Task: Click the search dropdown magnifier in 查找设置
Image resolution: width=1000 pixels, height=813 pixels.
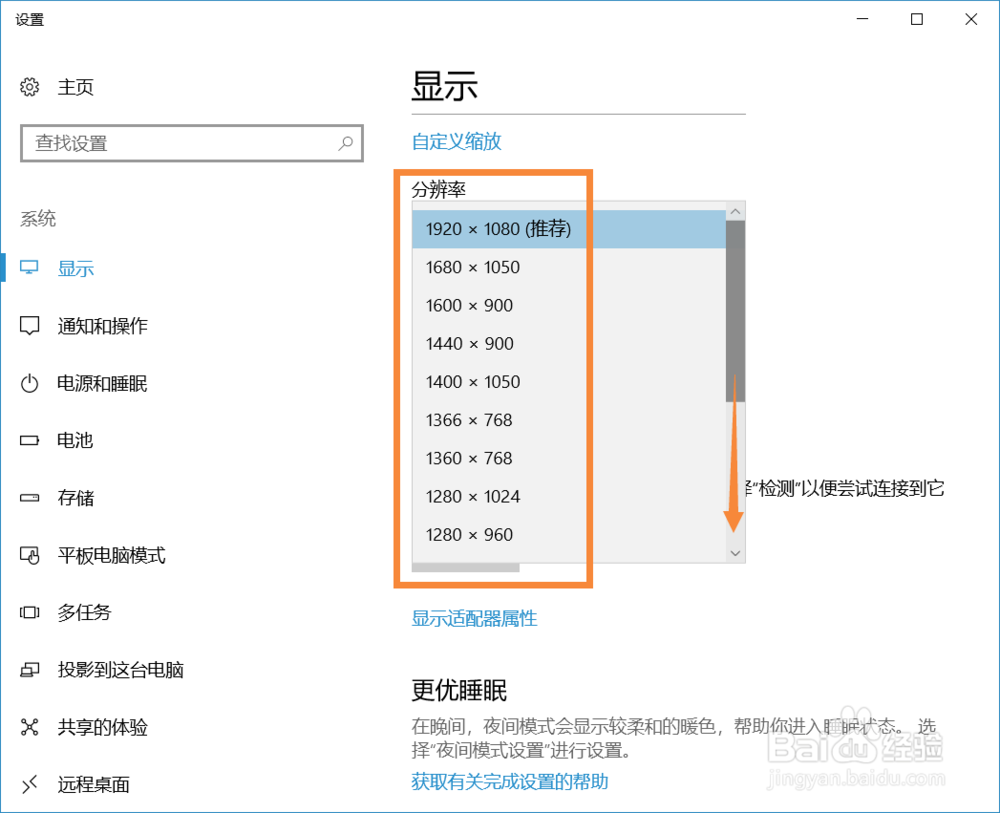Action: pyautogui.click(x=346, y=143)
